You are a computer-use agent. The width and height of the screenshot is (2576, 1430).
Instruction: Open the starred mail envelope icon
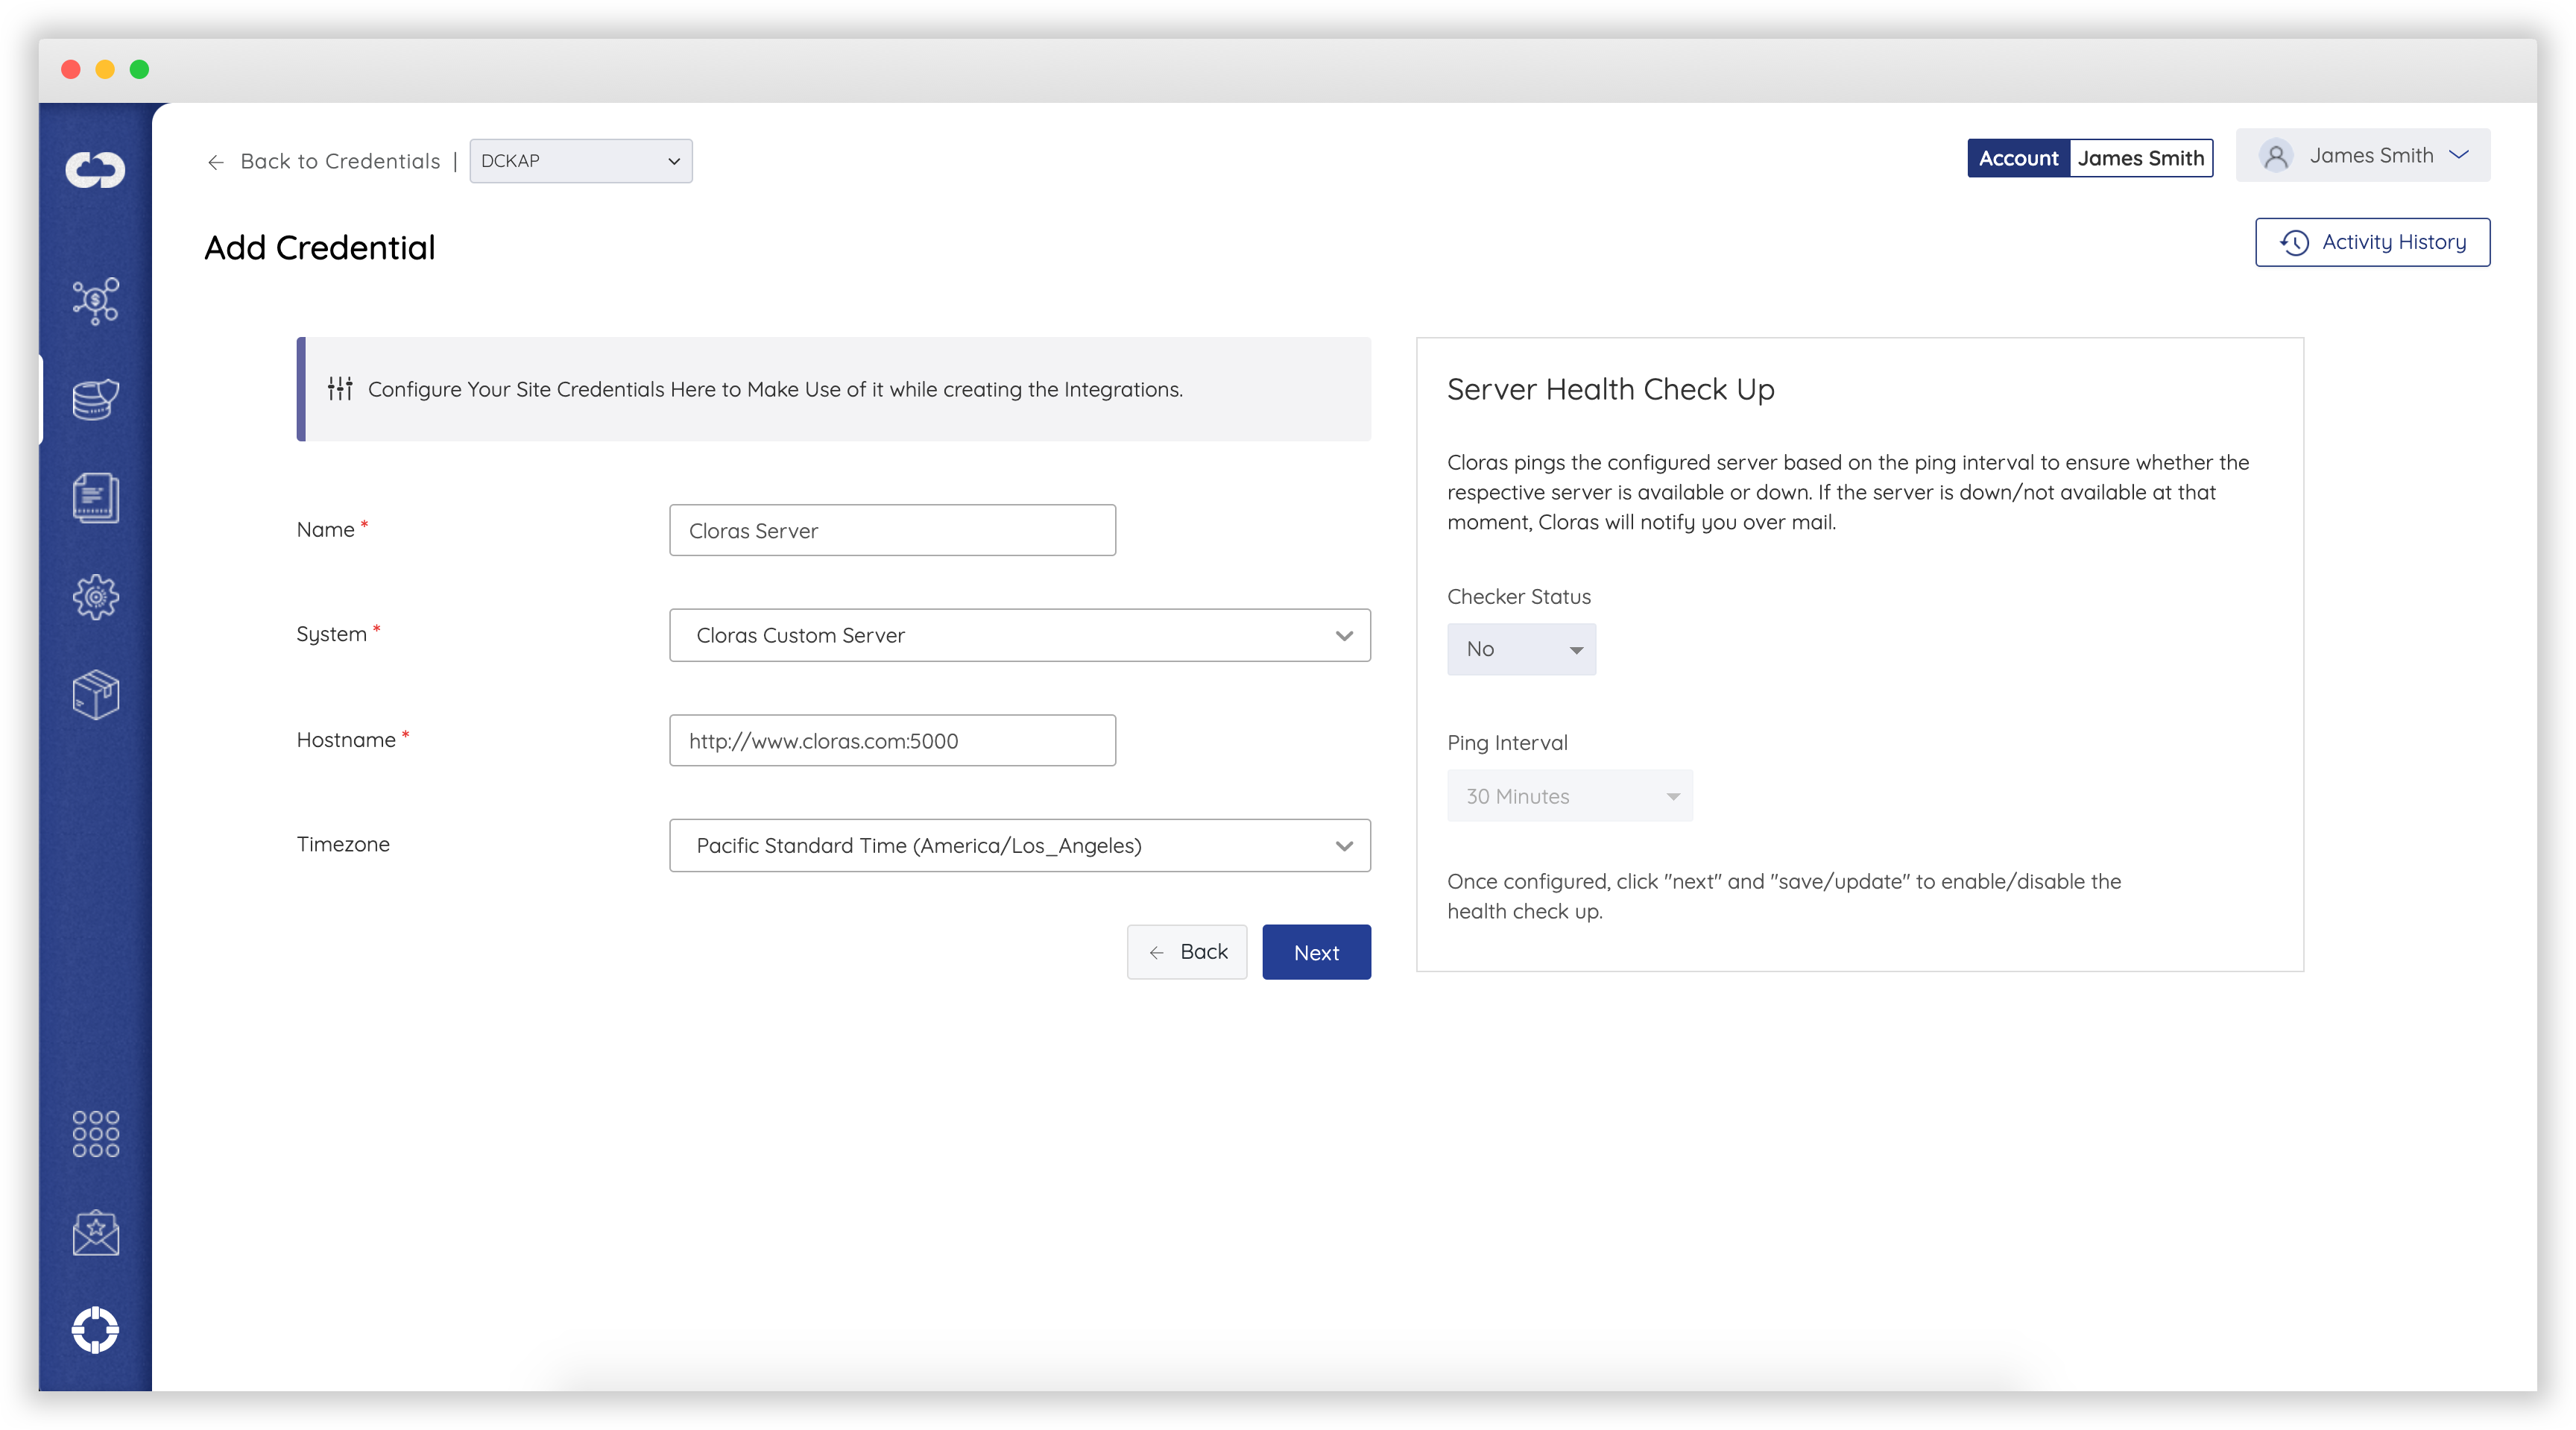pos(95,1232)
